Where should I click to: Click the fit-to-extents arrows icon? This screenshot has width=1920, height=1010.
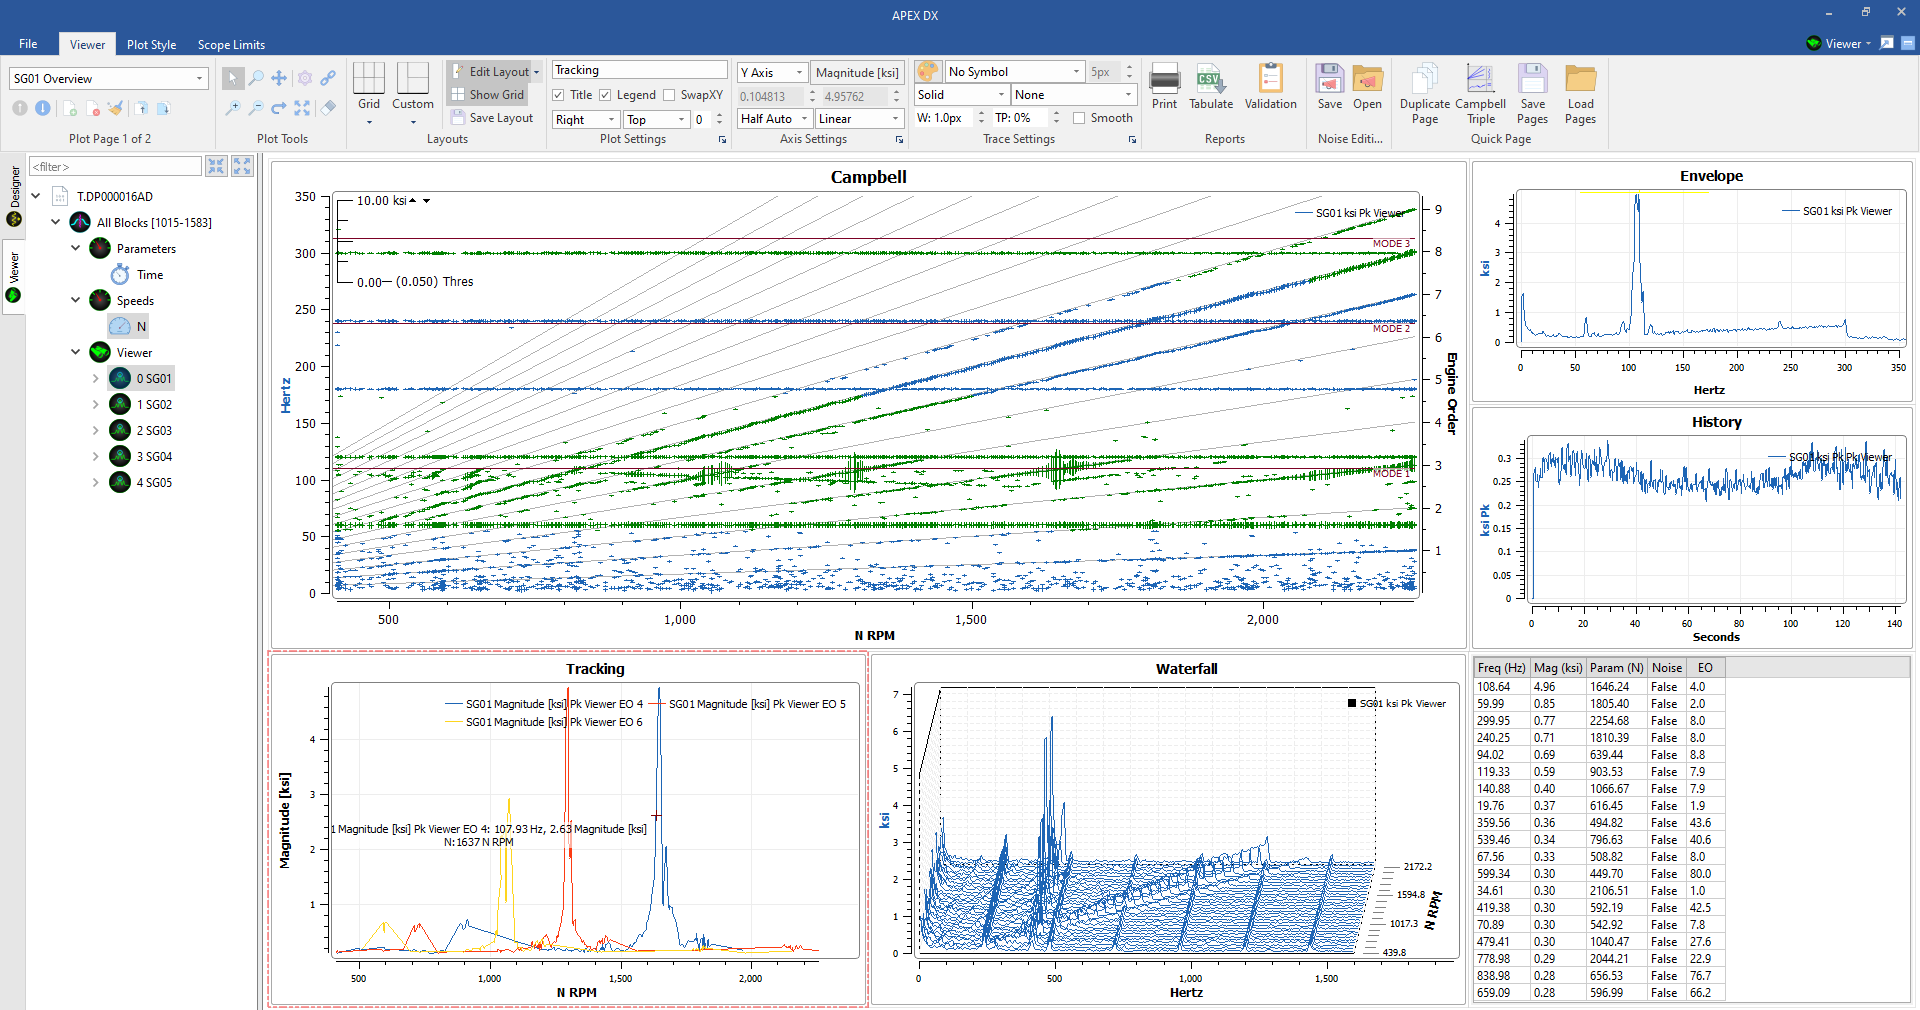tap(303, 108)
